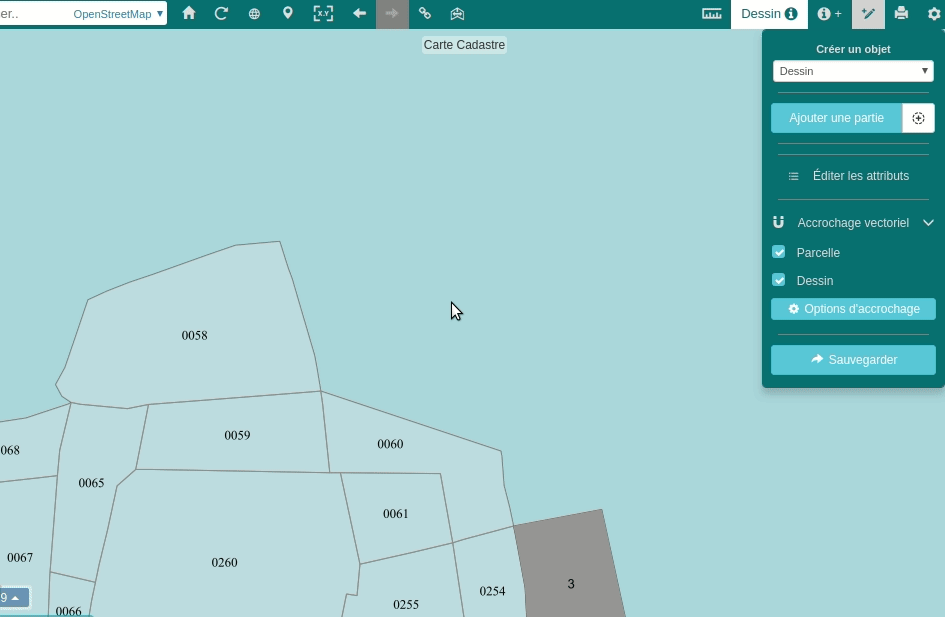Open the measurement ruler tool
945x617 pixels.
click(712, 13)
